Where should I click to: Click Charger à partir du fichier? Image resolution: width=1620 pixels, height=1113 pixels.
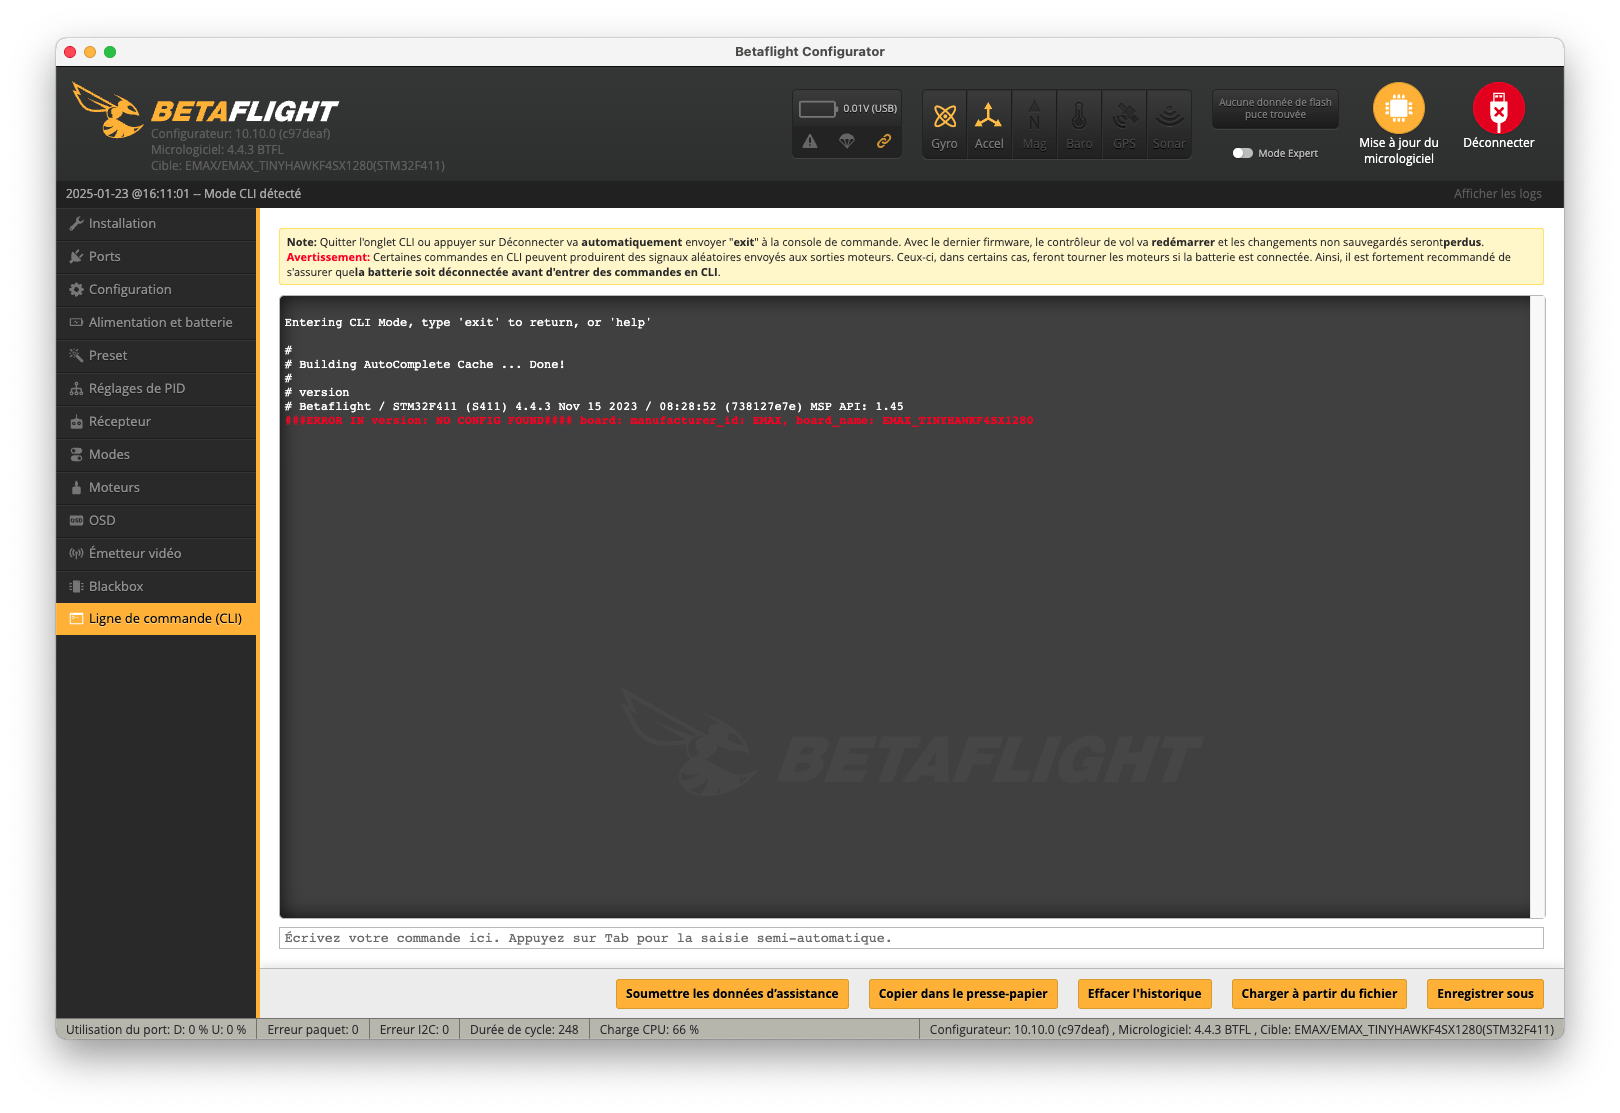pos(1319,994)
